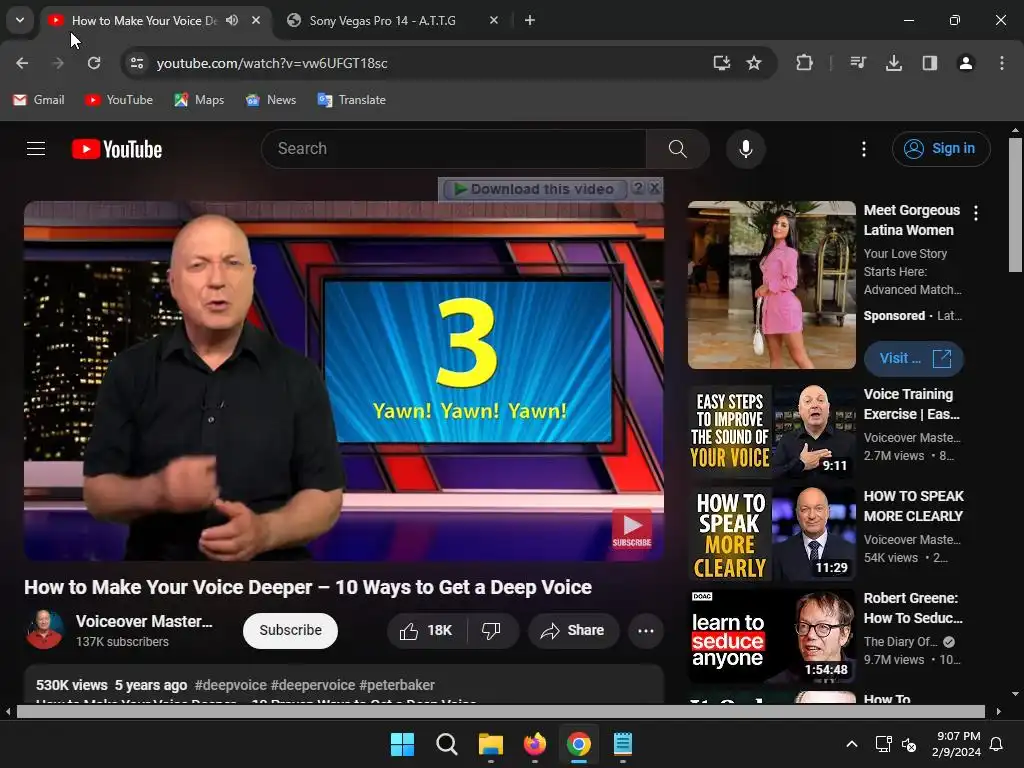Open Maps bookmark

pyautogui.click(x=200, y=100)
